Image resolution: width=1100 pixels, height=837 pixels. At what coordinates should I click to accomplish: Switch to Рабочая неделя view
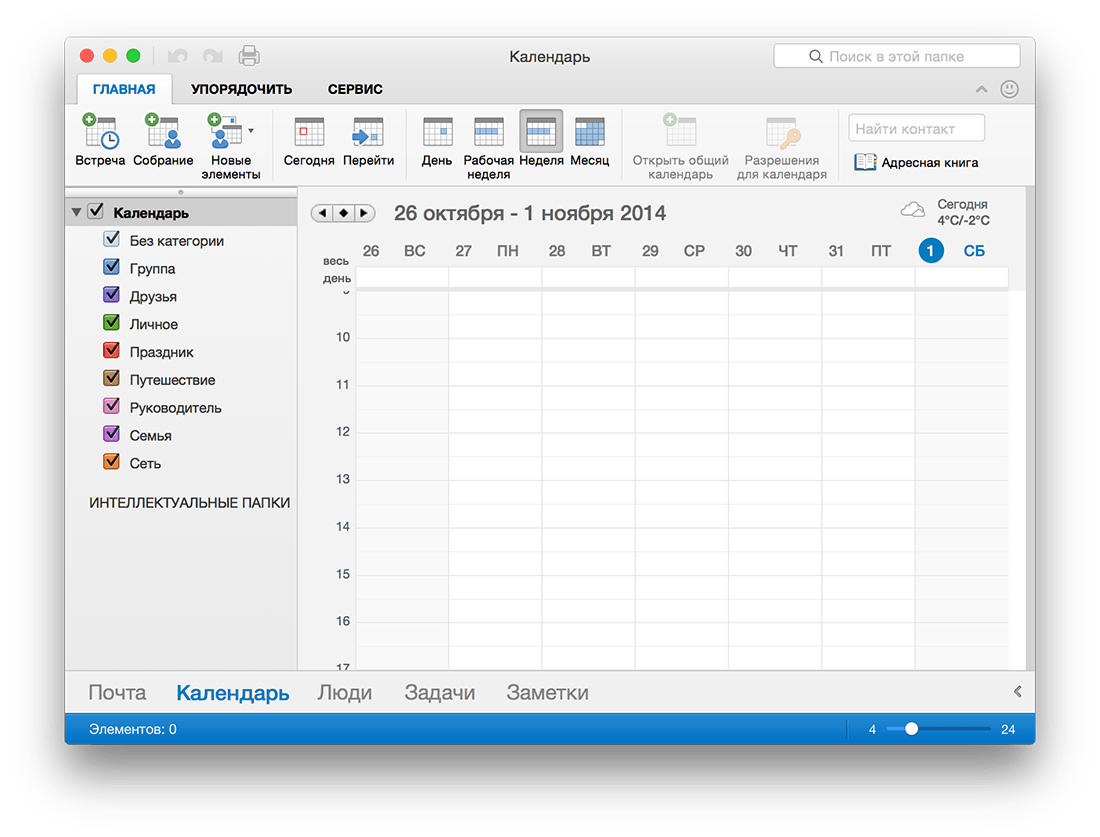[x=488, y=146]
